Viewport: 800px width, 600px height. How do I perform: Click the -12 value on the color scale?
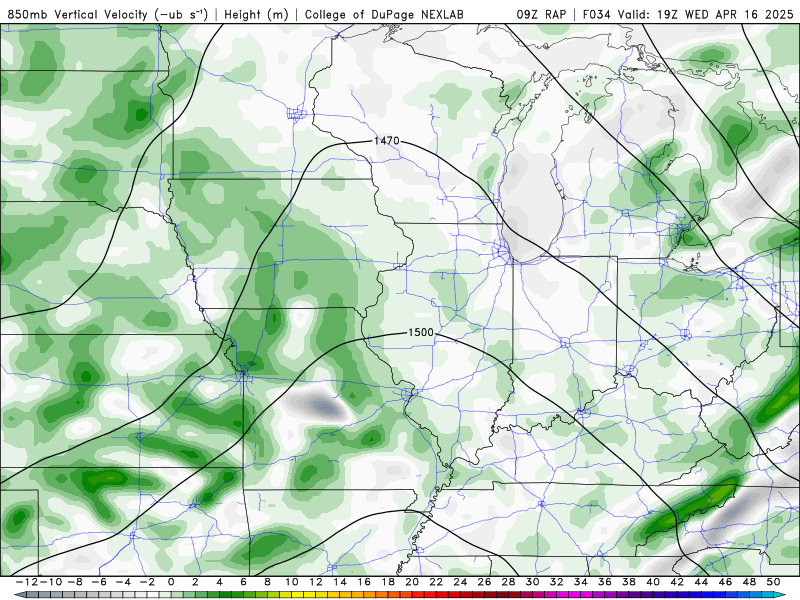tap(27, 582)
